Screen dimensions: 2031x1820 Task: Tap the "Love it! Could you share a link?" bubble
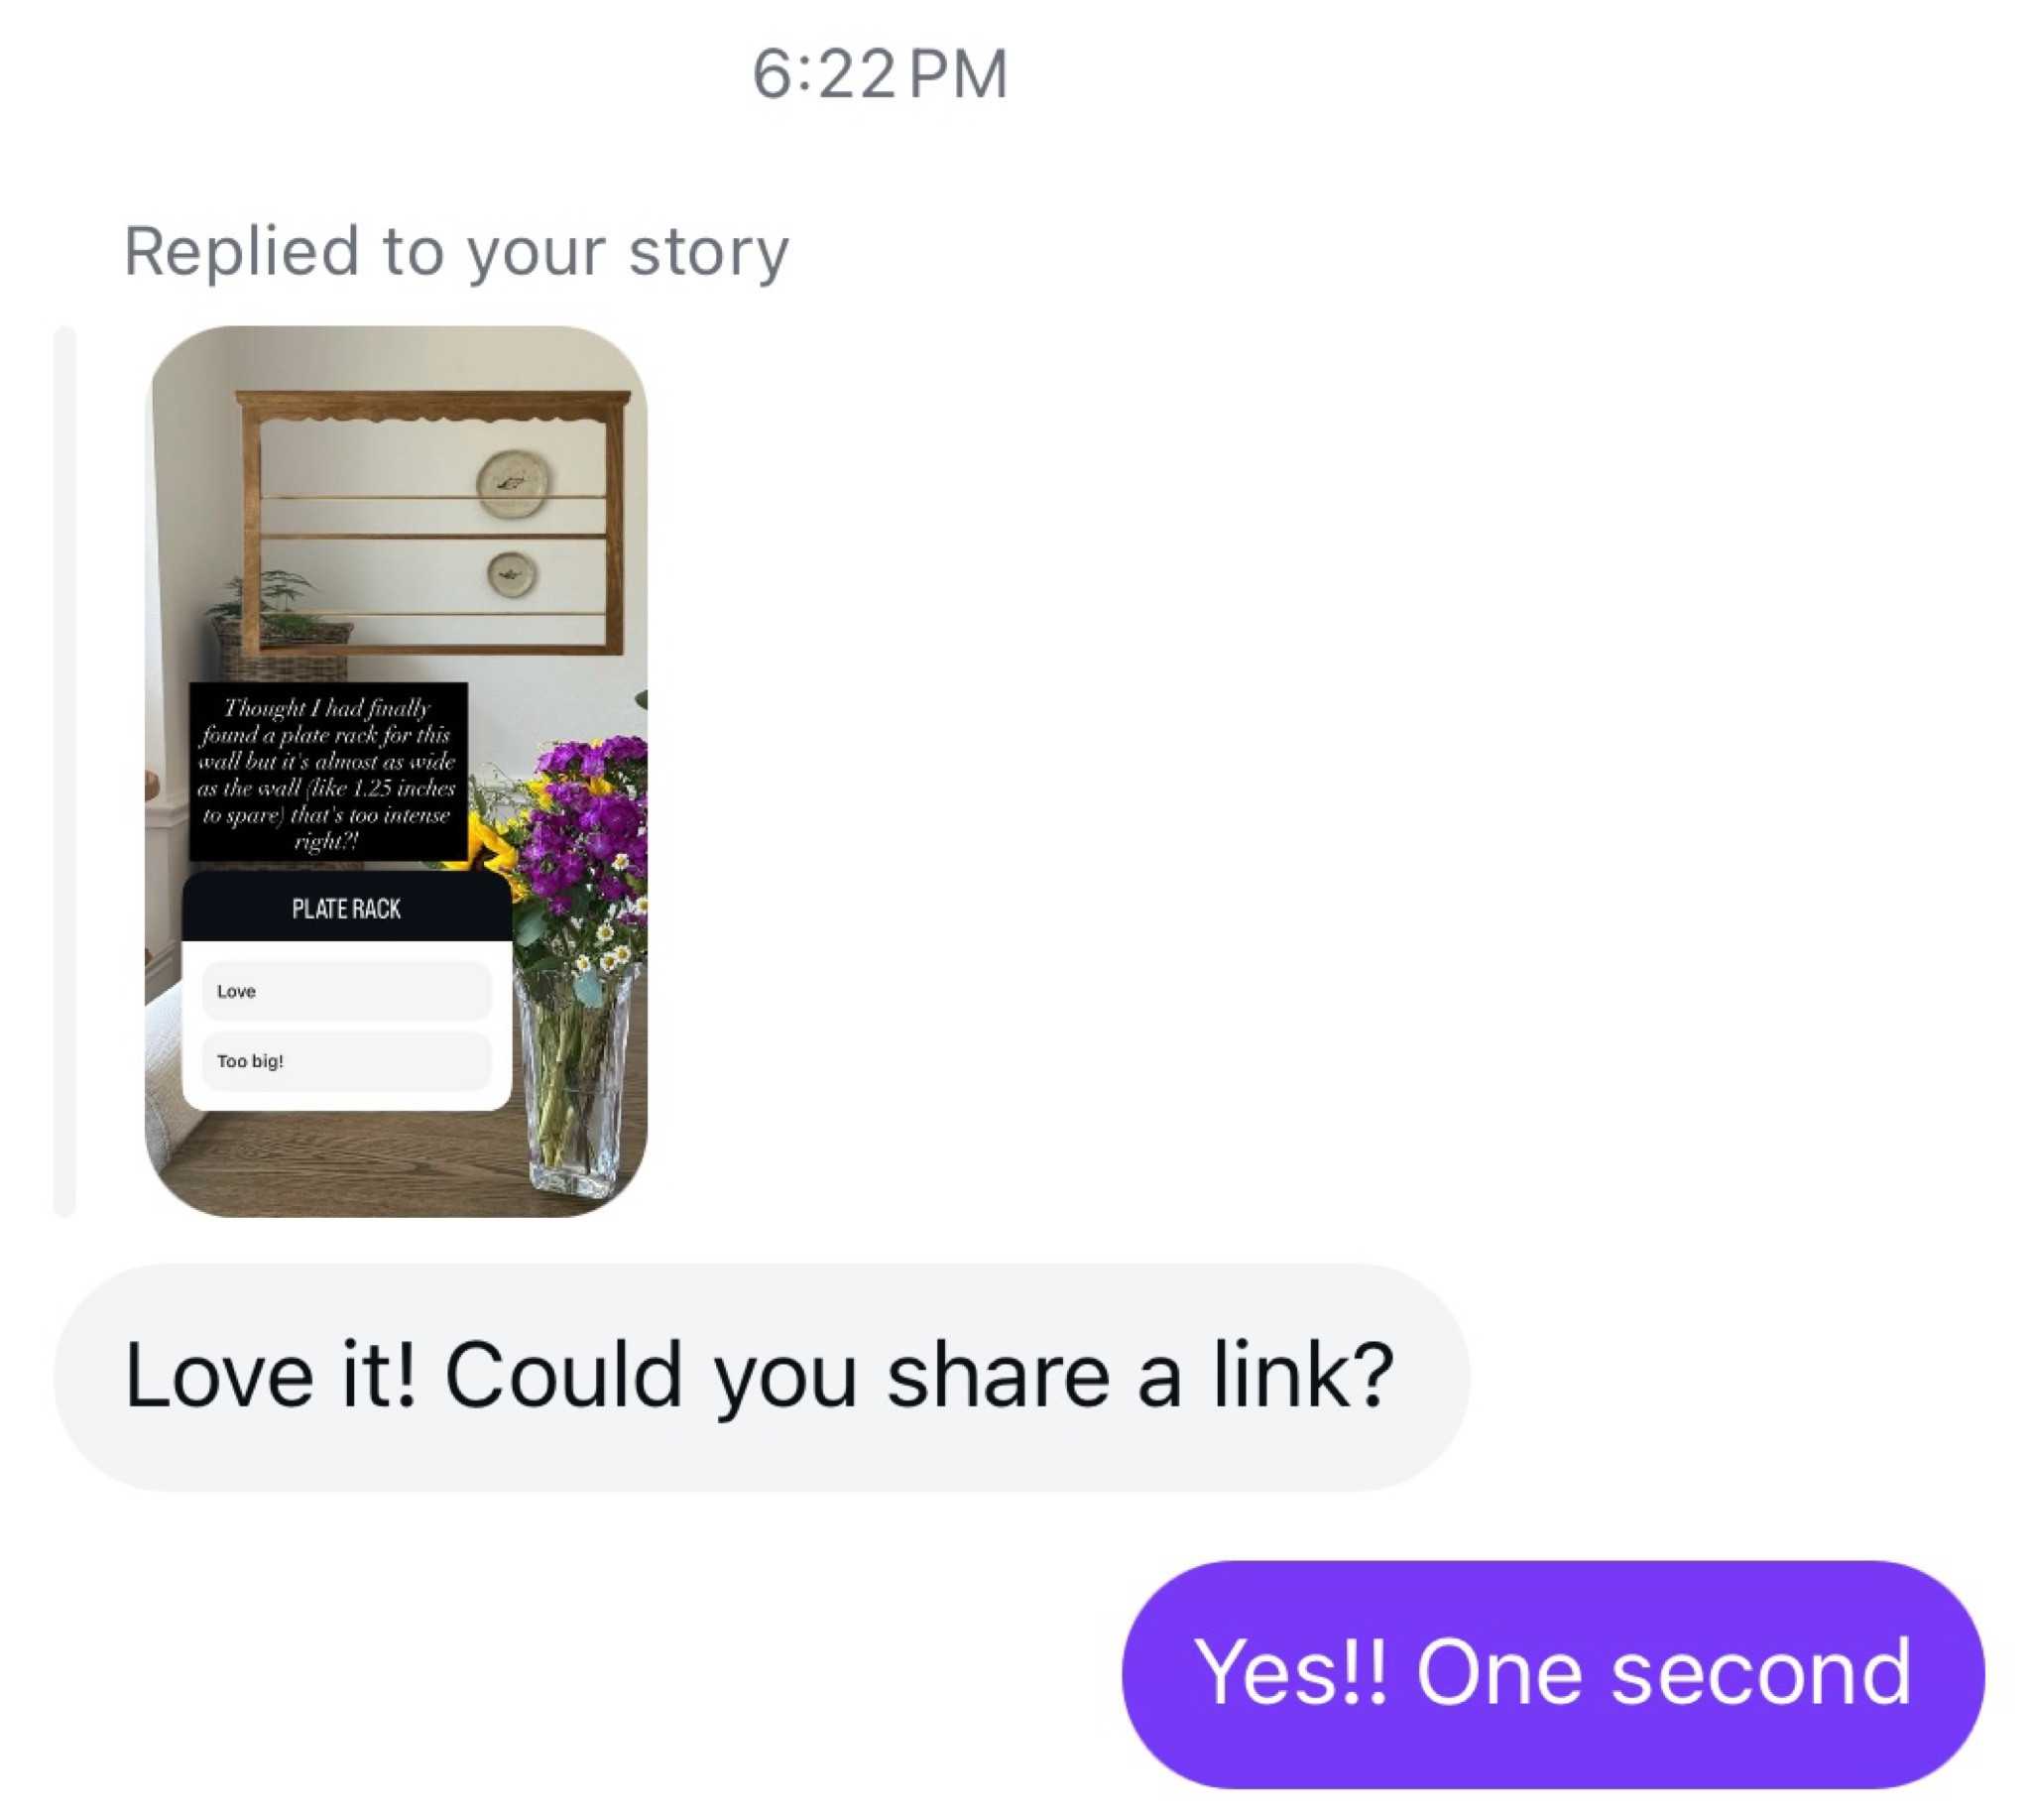[x=761, y=1377]
